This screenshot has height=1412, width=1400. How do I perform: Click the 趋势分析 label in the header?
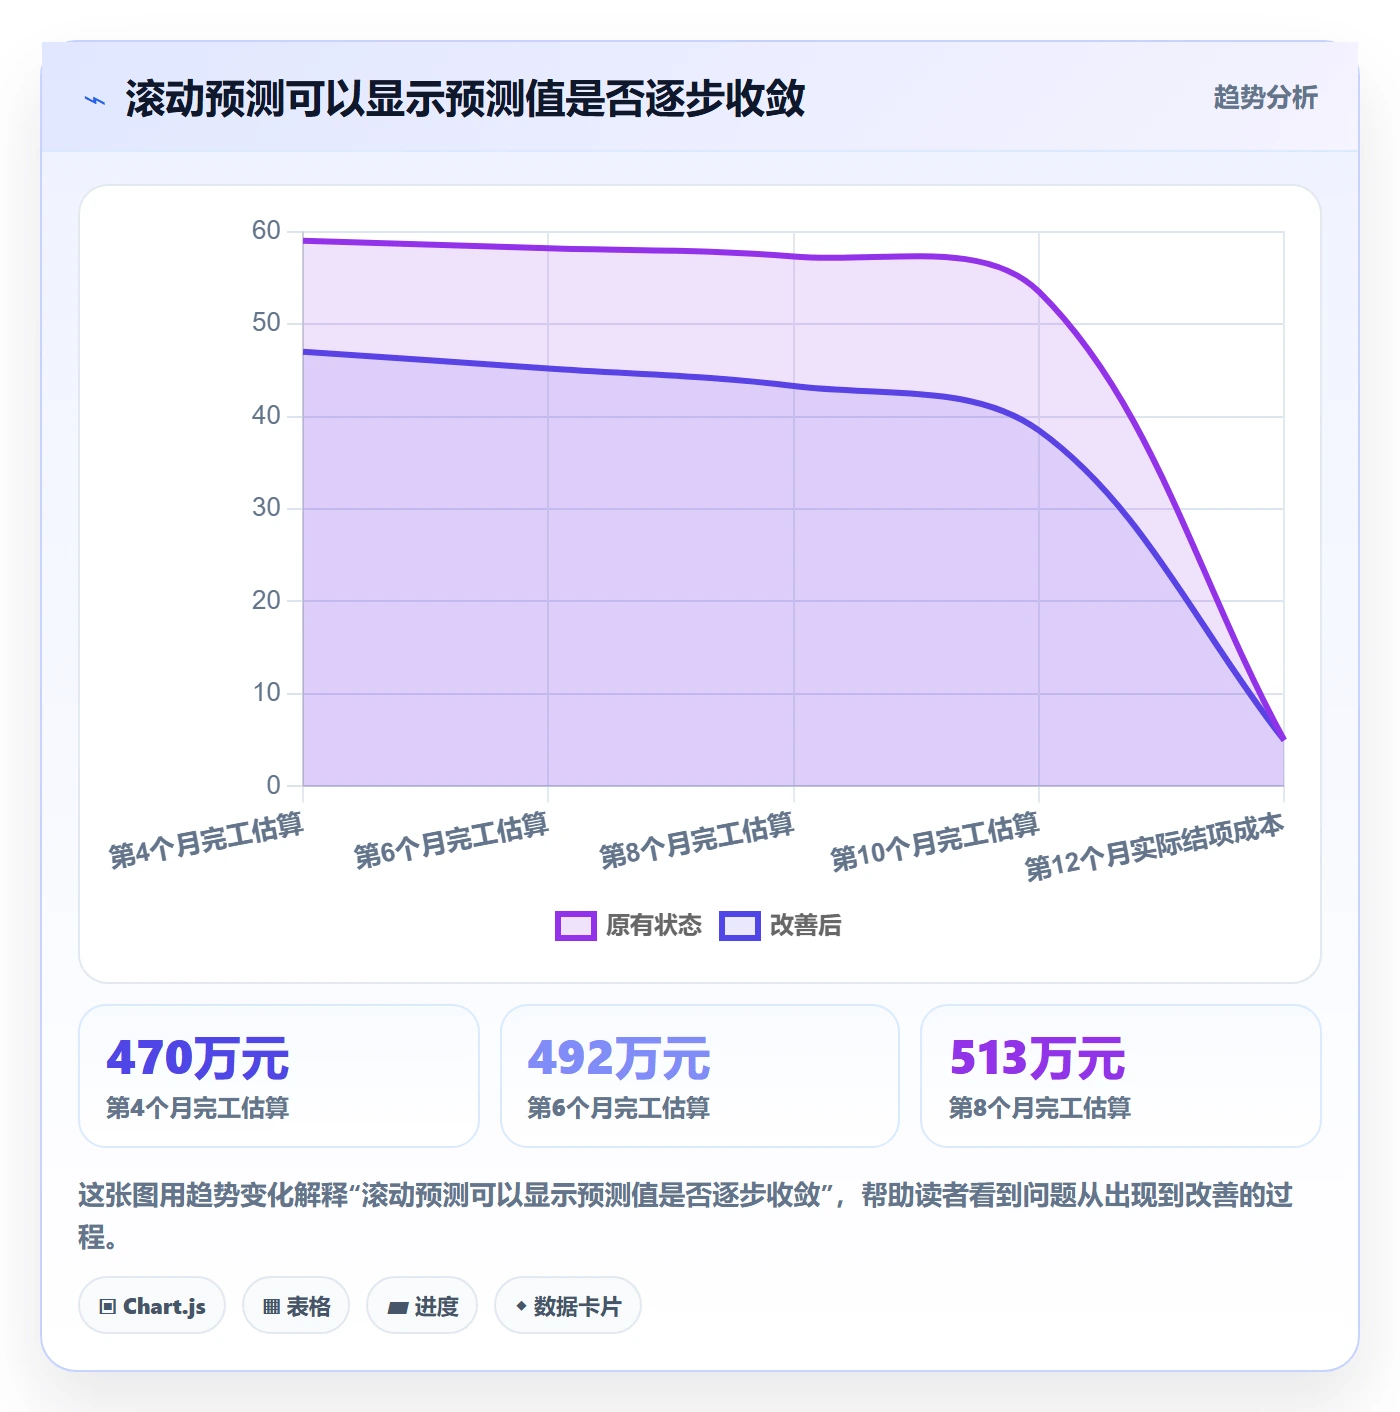1265,97
